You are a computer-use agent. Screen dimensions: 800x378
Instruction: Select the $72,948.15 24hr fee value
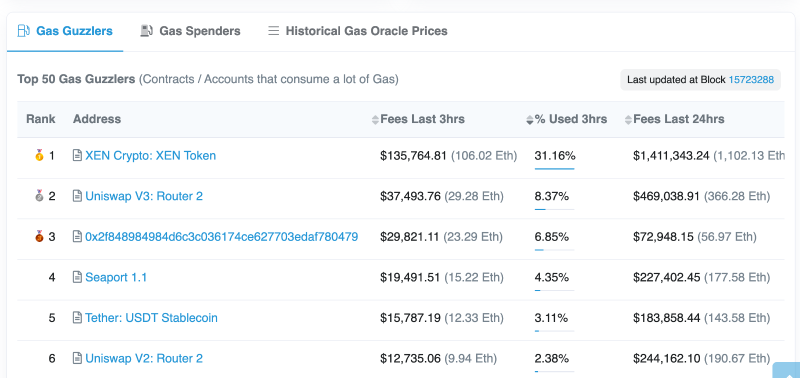(x=664, y=237)
